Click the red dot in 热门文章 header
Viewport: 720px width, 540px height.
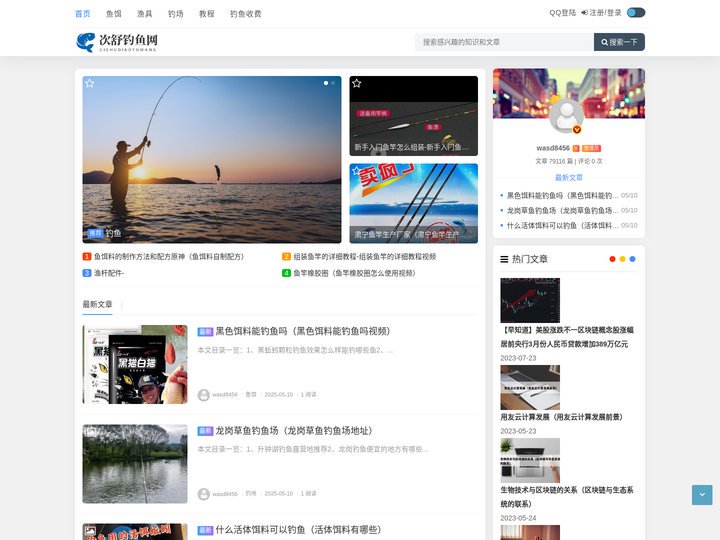612,259
